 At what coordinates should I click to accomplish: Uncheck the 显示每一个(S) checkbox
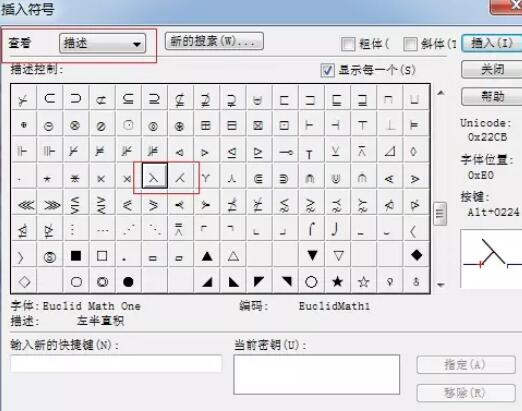click(x=327, y=70)
